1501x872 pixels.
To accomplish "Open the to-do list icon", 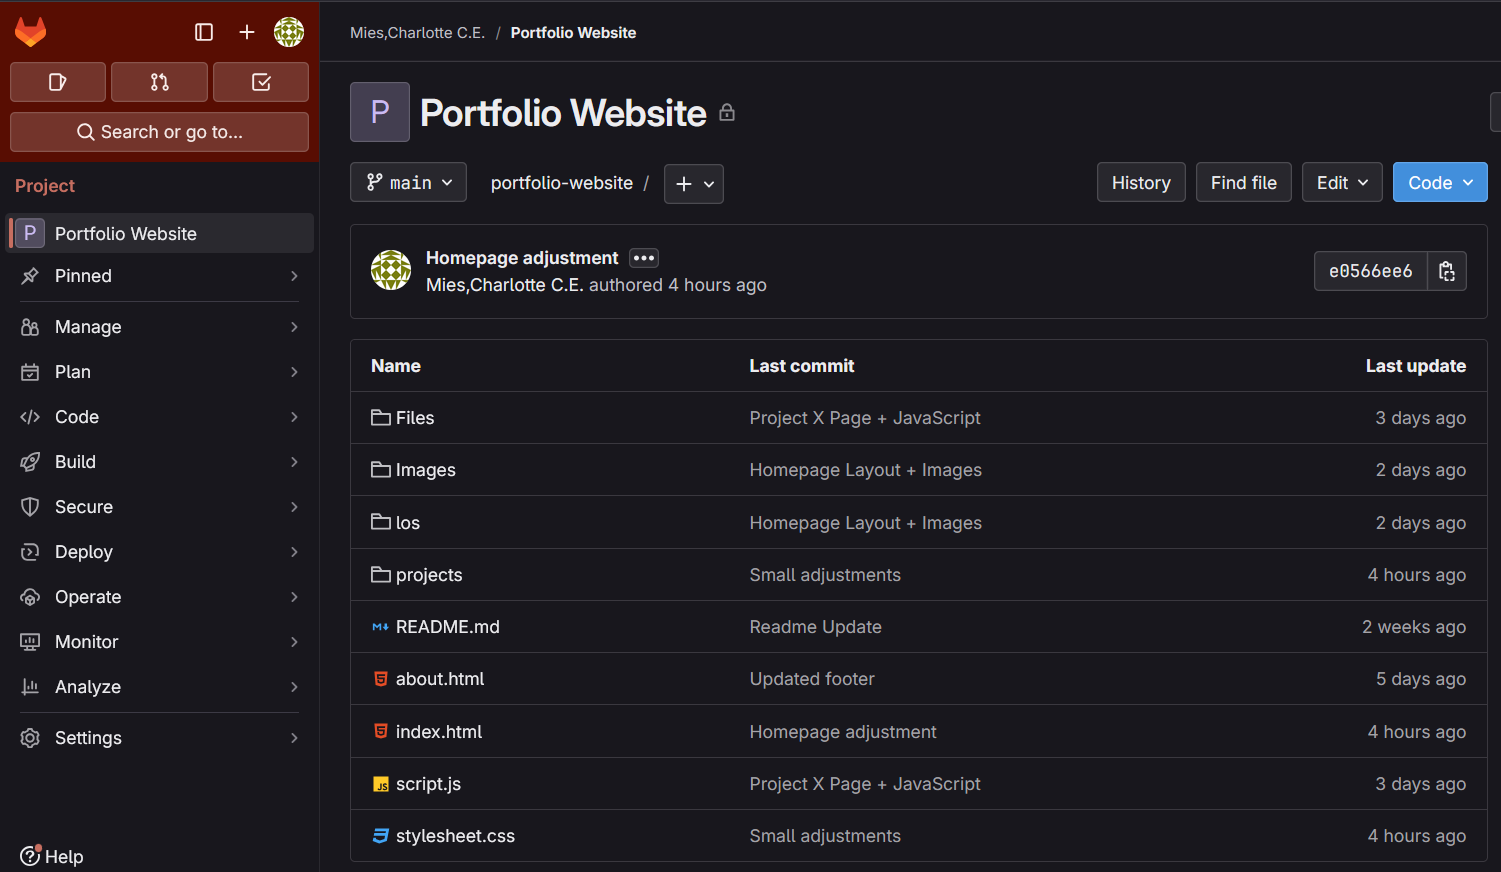I will point(261,81).
